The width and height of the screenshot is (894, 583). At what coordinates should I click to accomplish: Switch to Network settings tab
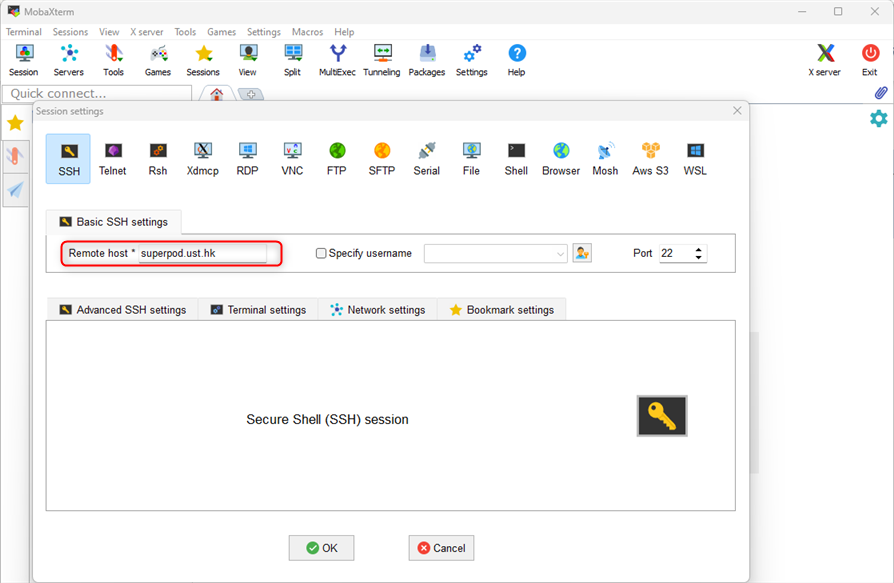(377, 309)
